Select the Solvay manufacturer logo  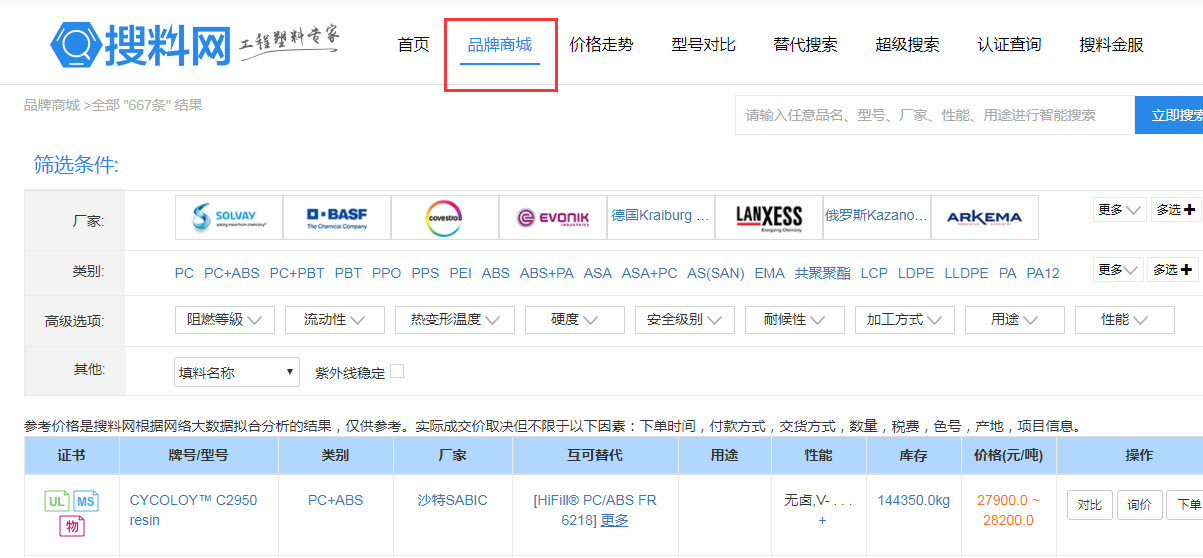click(x=228, y=217)
